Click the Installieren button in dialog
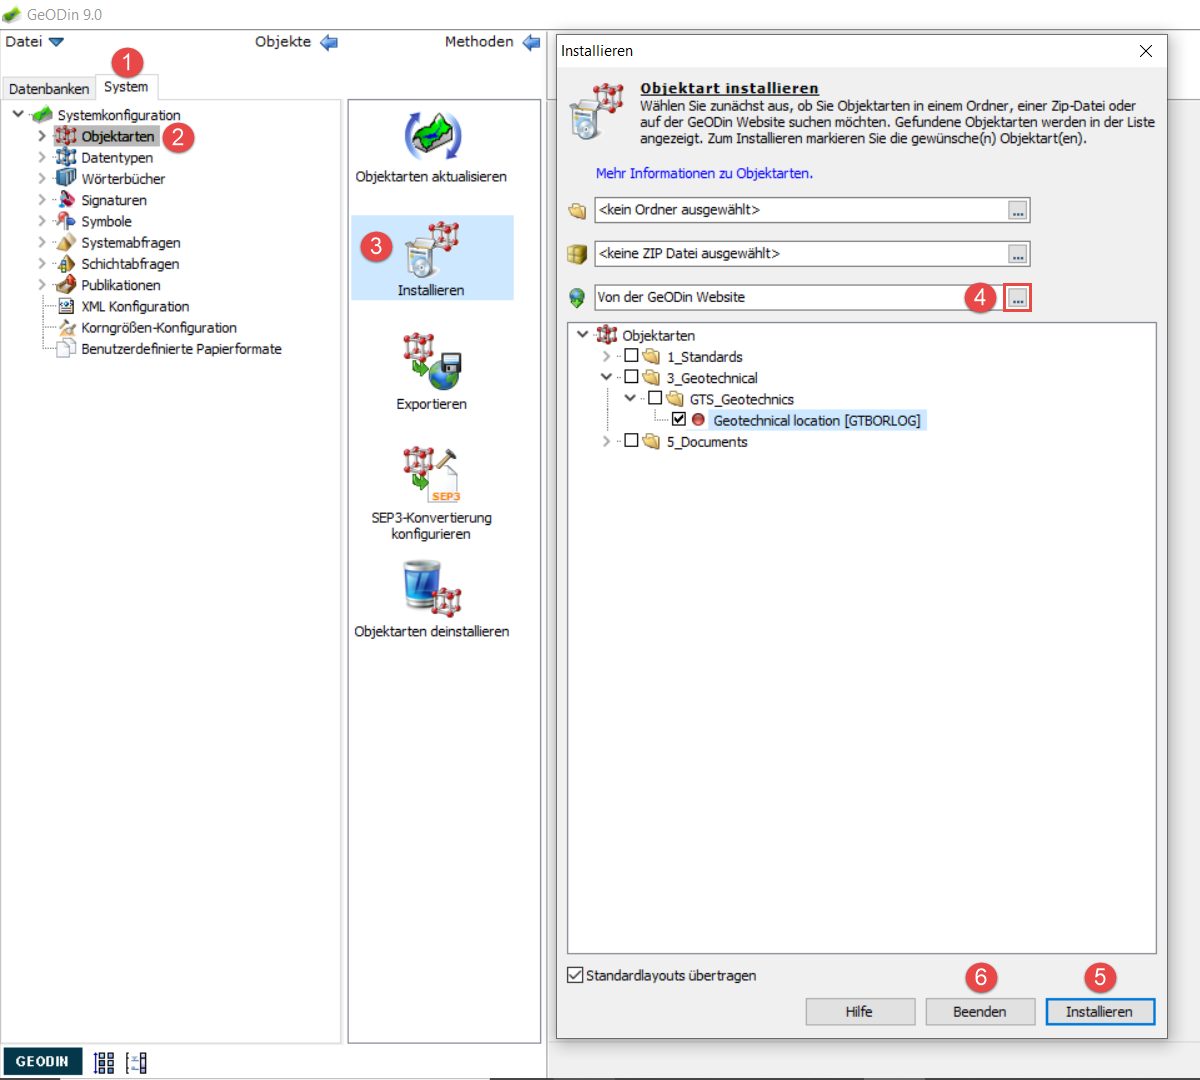The width and height of the screenshot is (1200, 1080). click(1100, 1012)
